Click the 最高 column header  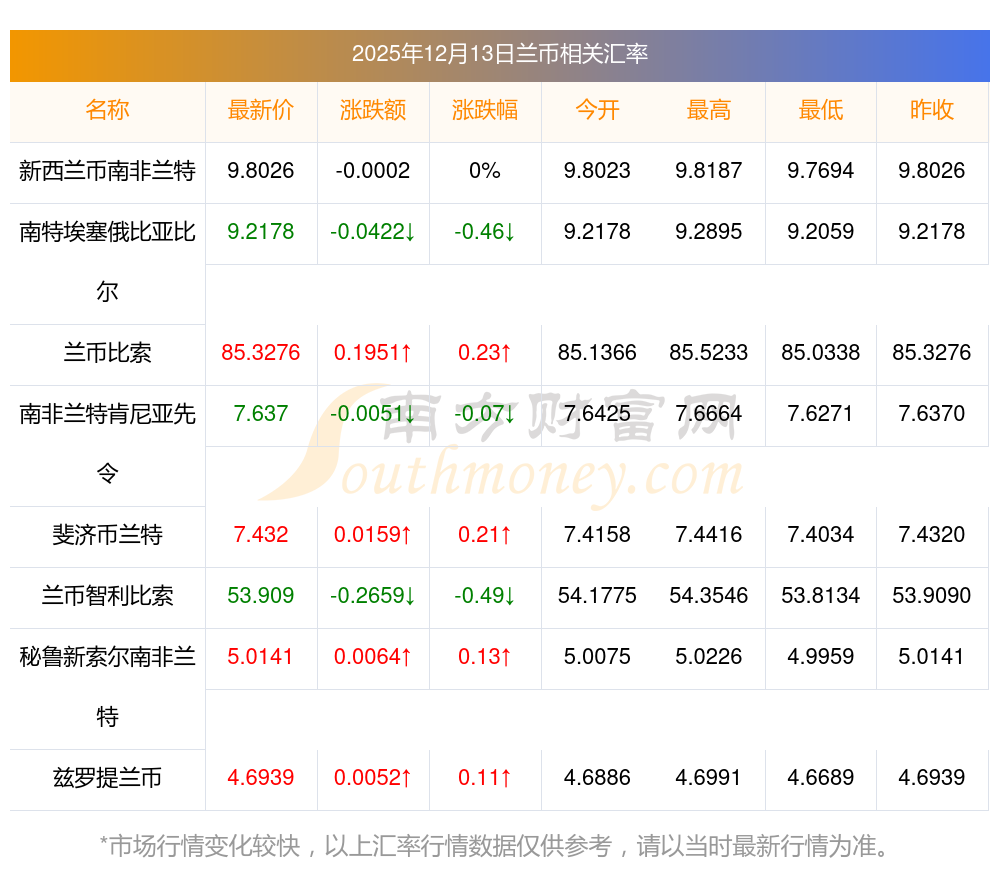pyautogui.click(x=708, y=111)
